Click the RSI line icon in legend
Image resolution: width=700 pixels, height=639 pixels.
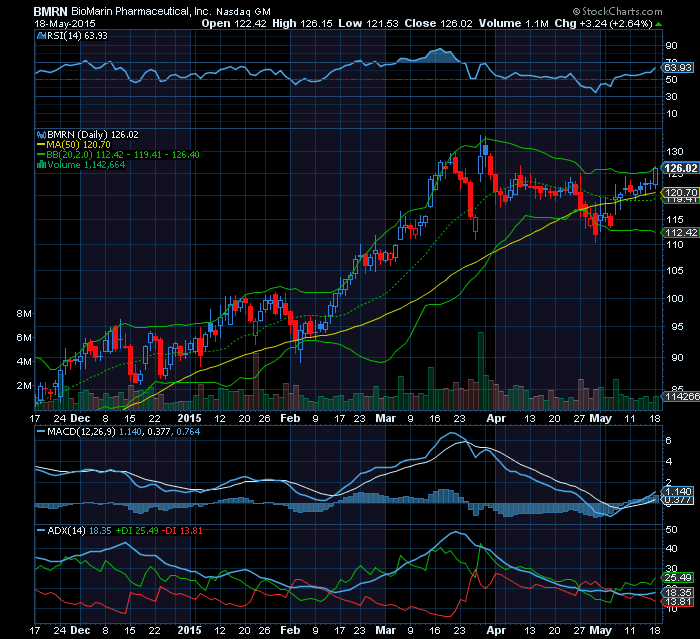[42, 36]
